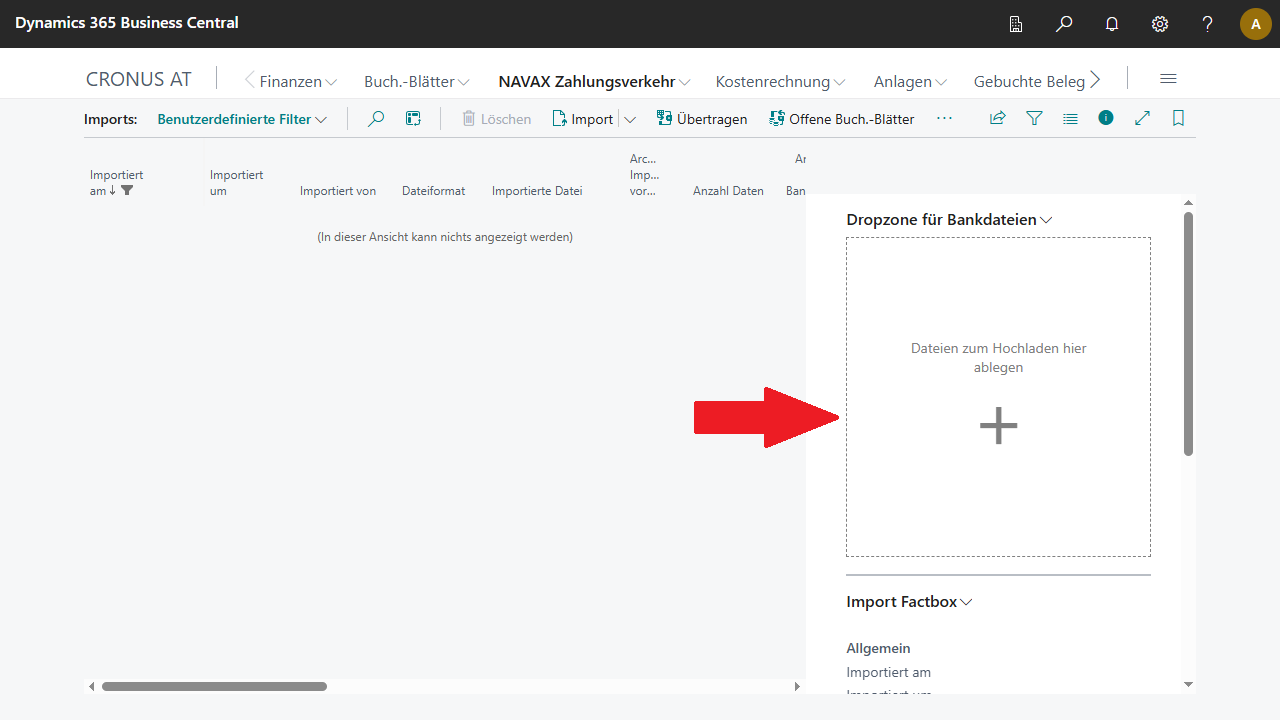Viewport: 1280px width, 720px height.
Task: Open the settings gear
Action: click(x=1160, y=24)
